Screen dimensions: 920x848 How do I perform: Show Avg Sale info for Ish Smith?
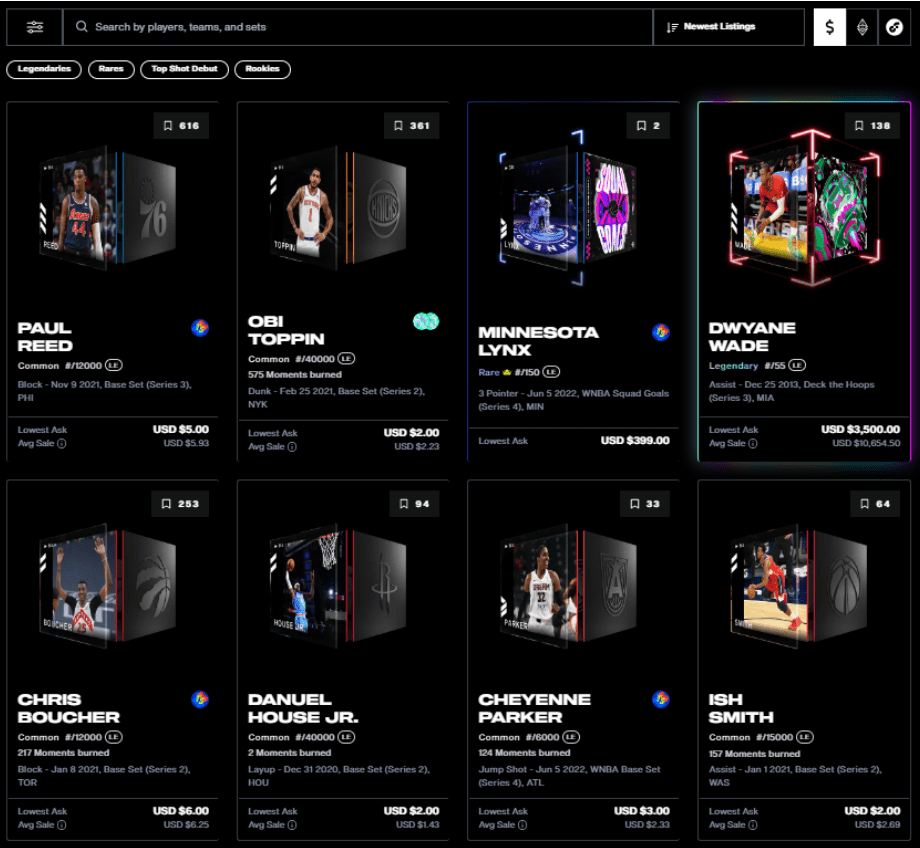(x=753, y=825)
